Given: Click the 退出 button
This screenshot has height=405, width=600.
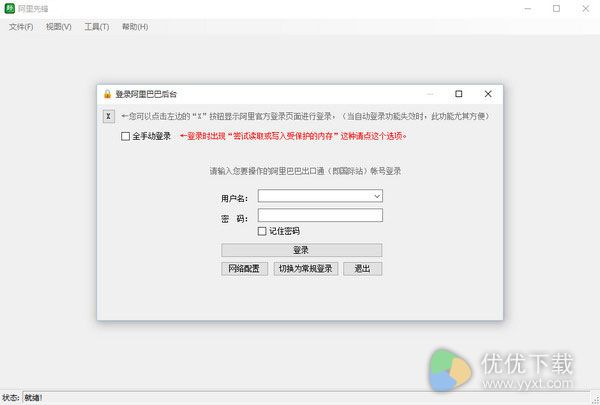Looking at the screenshot, I should click(x=362, y=269).
